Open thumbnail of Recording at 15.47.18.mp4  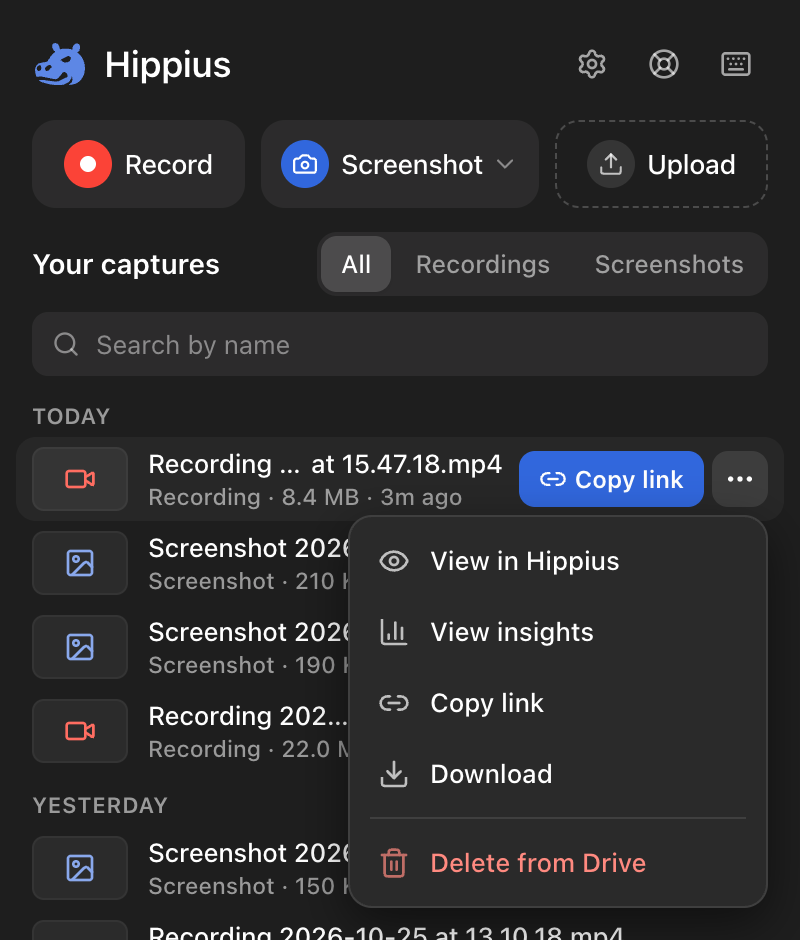tap(80, 479)
